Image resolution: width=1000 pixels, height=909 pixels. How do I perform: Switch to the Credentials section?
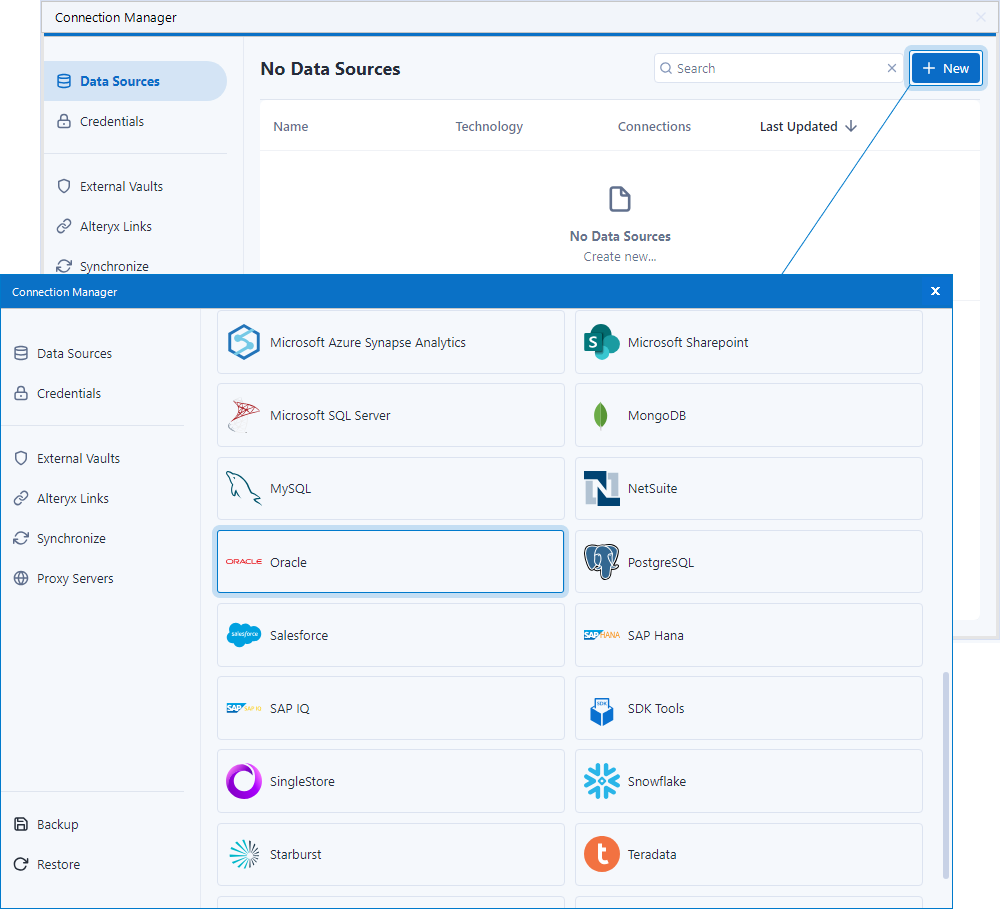tap(68, 393)
